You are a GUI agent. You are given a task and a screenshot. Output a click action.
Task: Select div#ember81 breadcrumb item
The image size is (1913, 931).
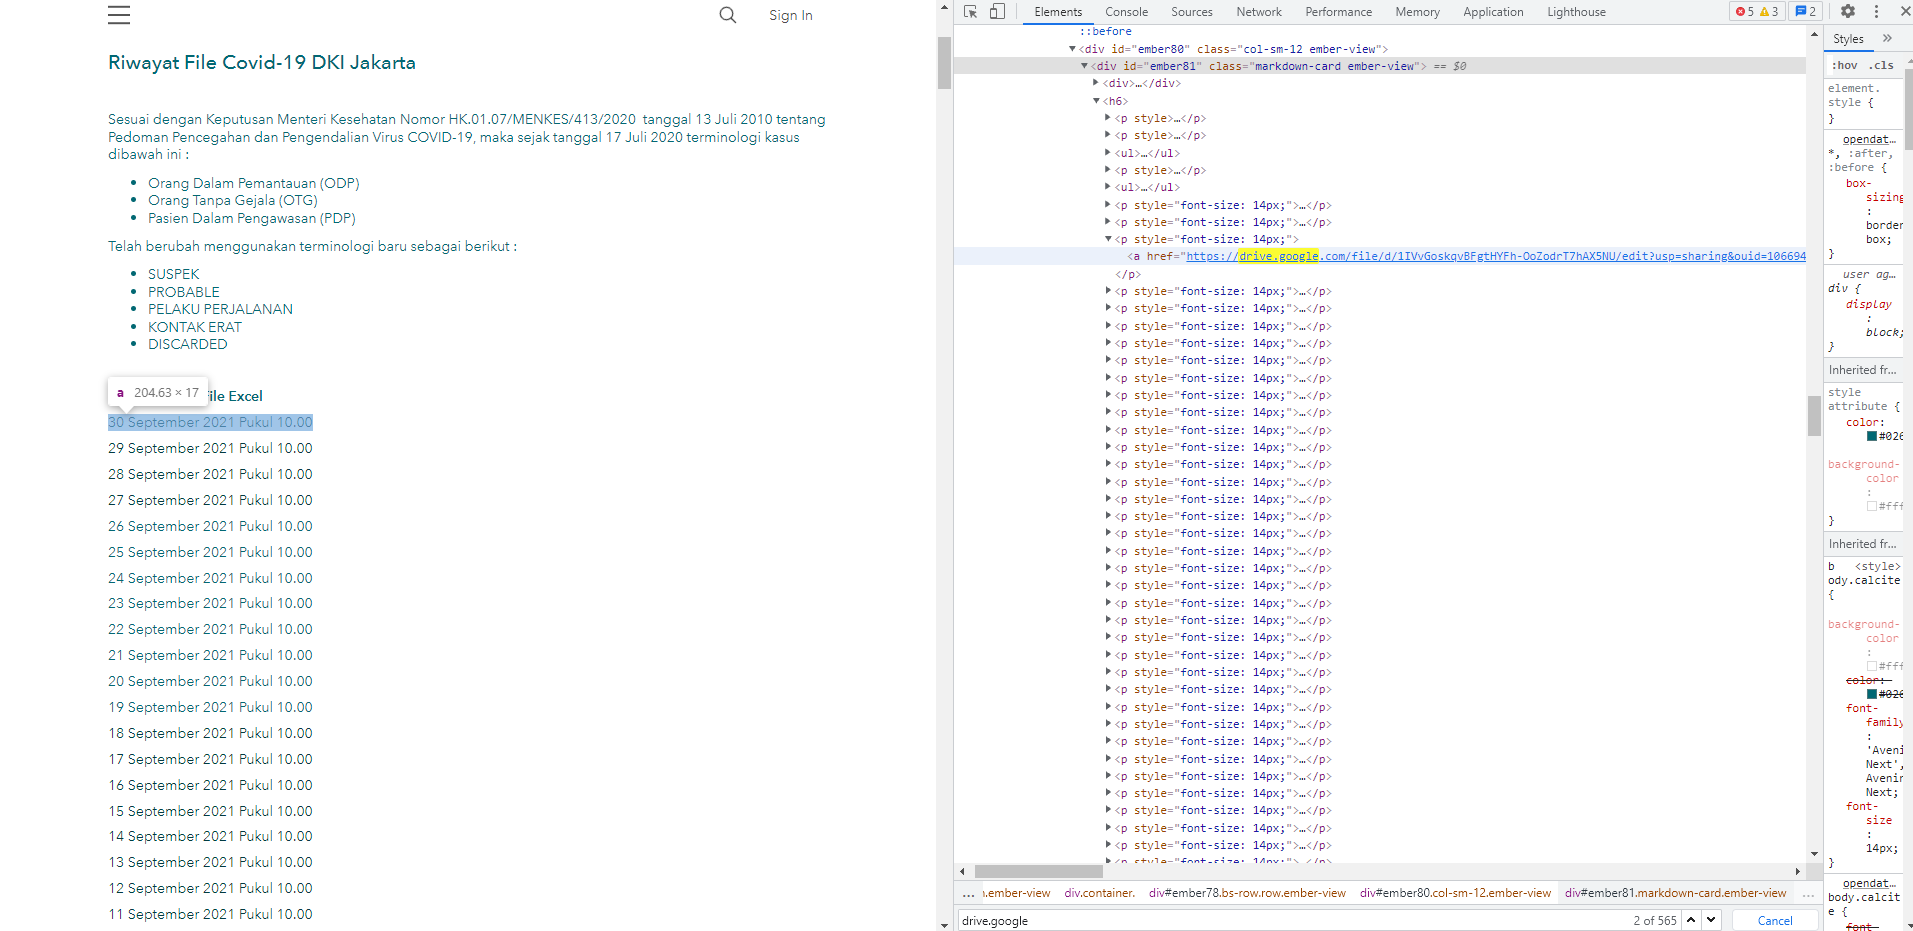pyautogui.click(x=1675, y=893)
